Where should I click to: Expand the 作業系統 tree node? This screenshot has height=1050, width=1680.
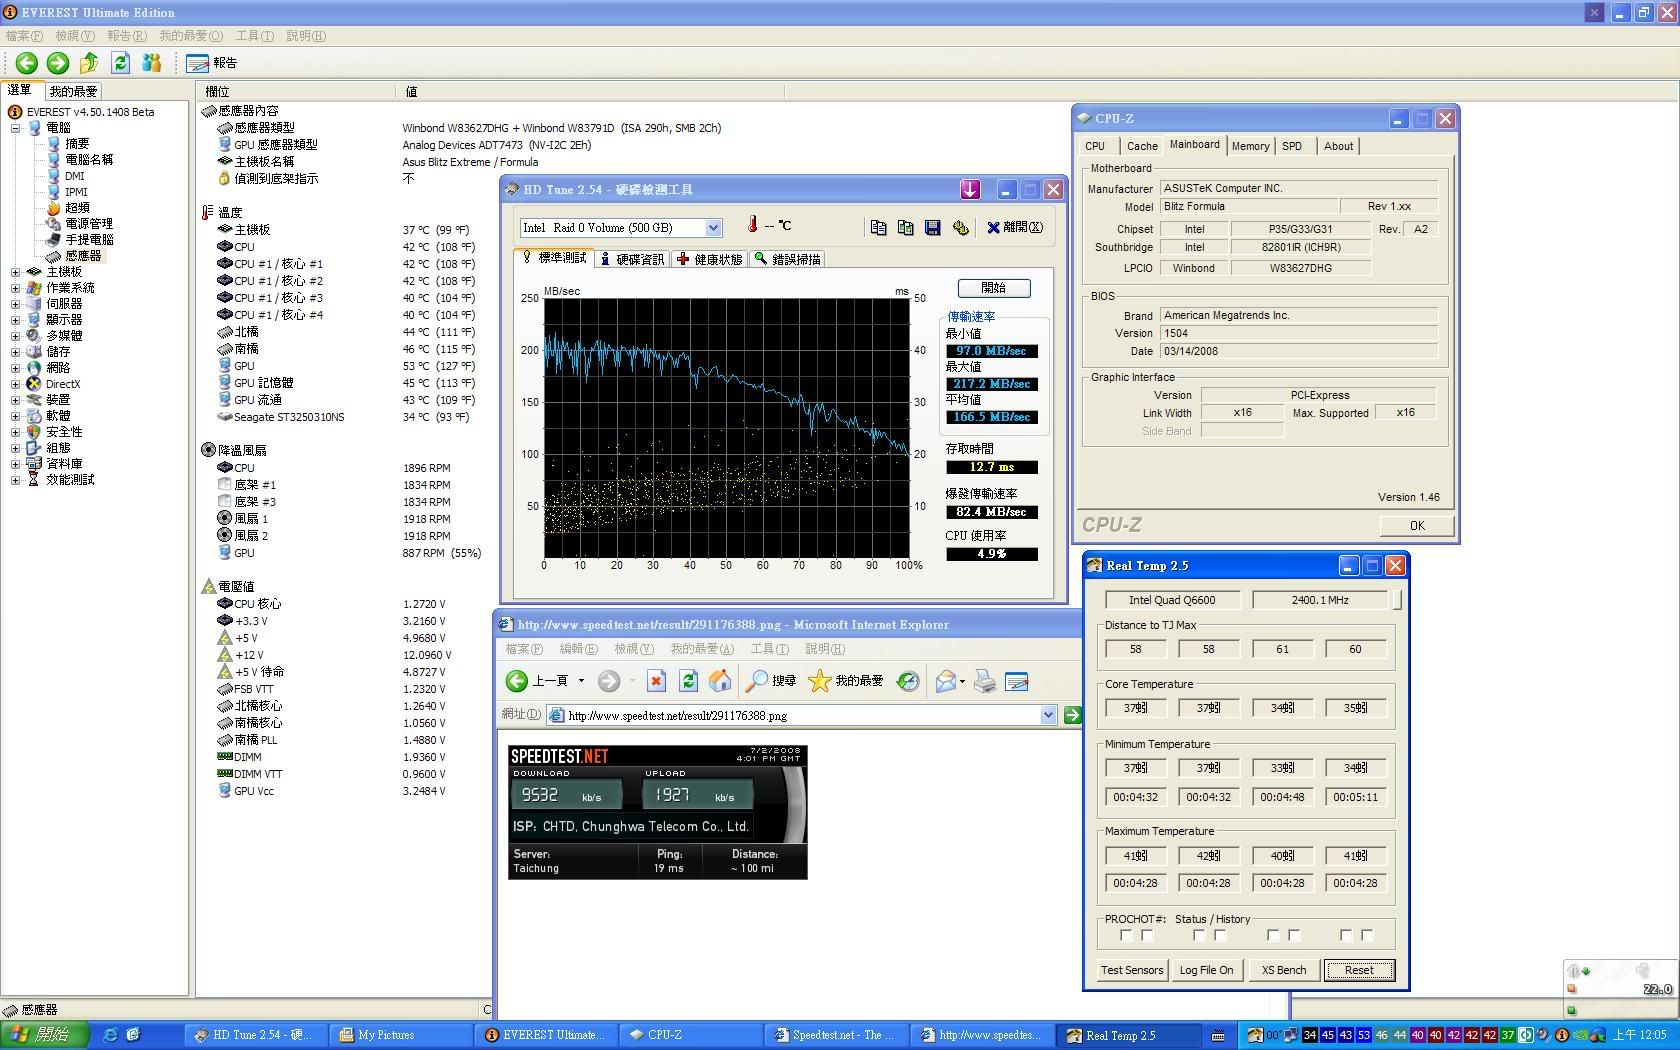(x=15, y=288)
